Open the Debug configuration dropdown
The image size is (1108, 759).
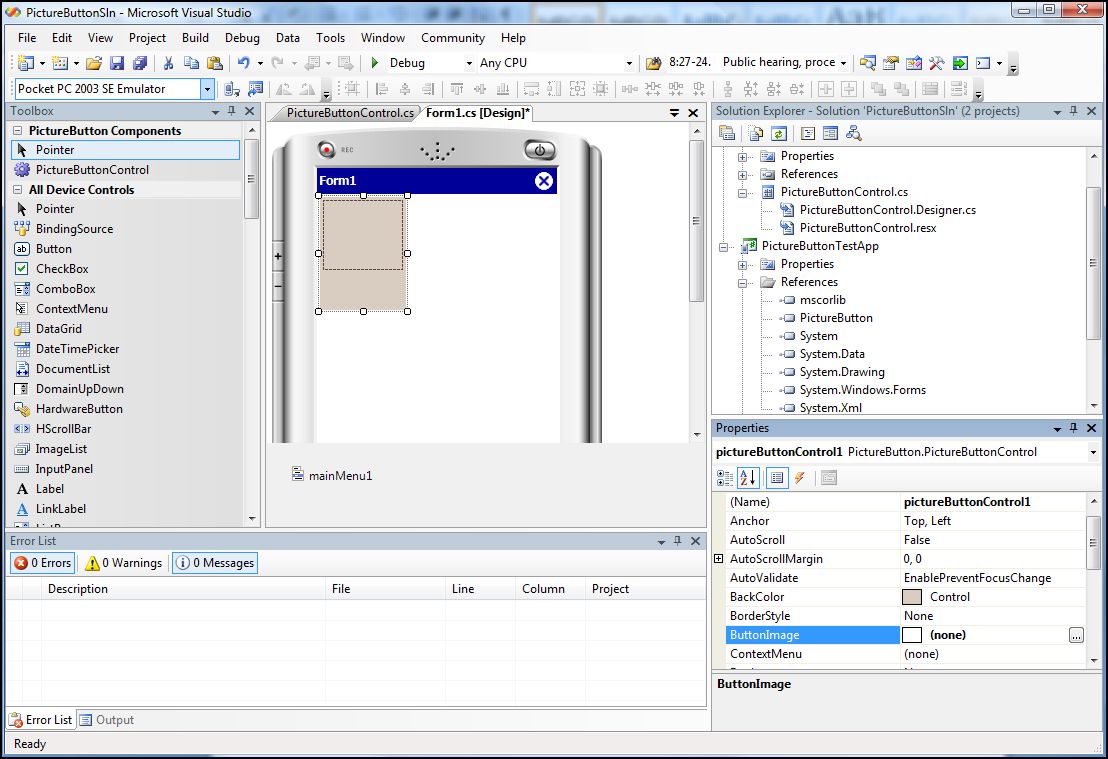[468, 64]
